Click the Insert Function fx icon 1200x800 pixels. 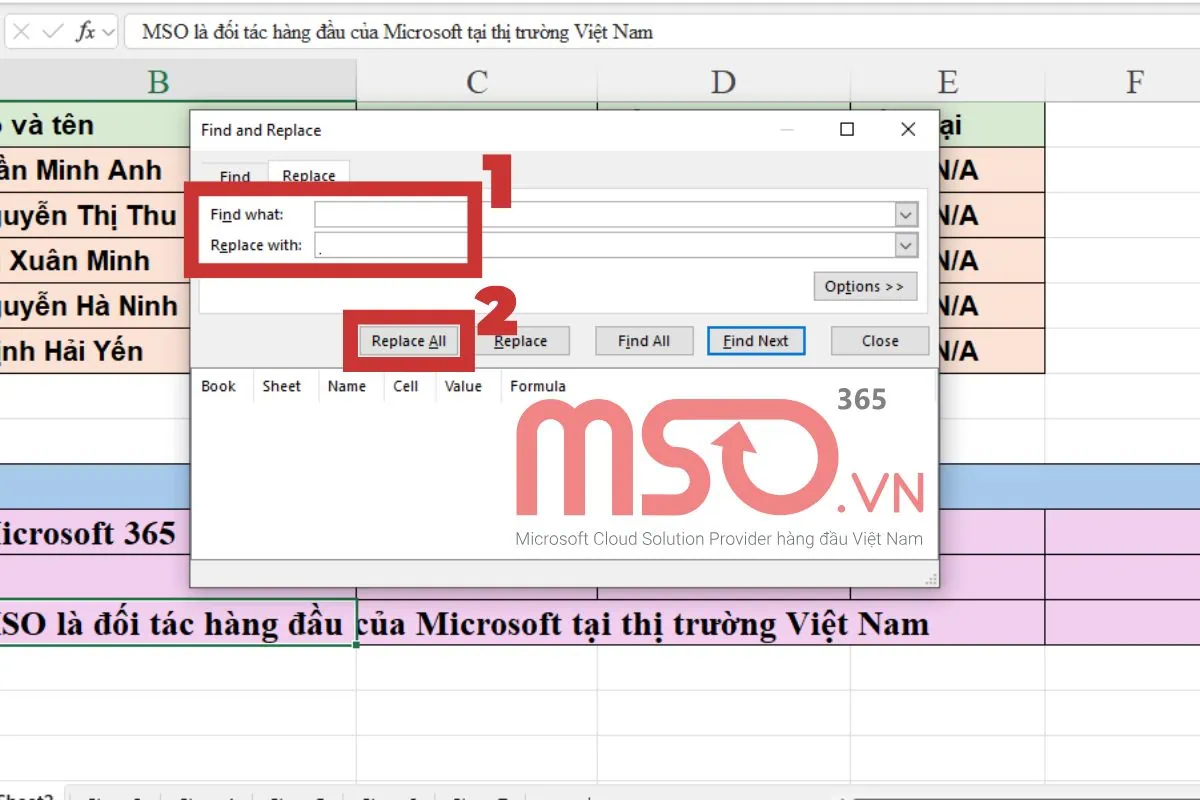click(86, 32)
